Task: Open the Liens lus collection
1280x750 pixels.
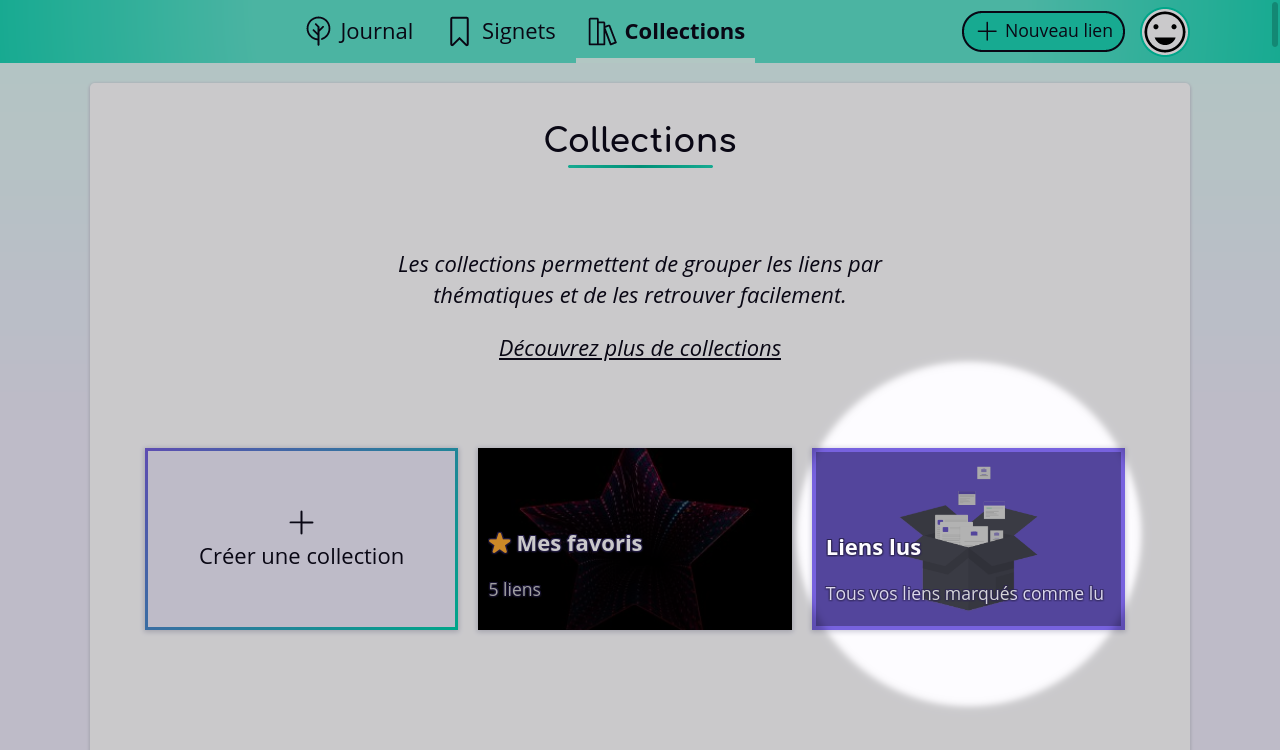Action: pos(967,539)
